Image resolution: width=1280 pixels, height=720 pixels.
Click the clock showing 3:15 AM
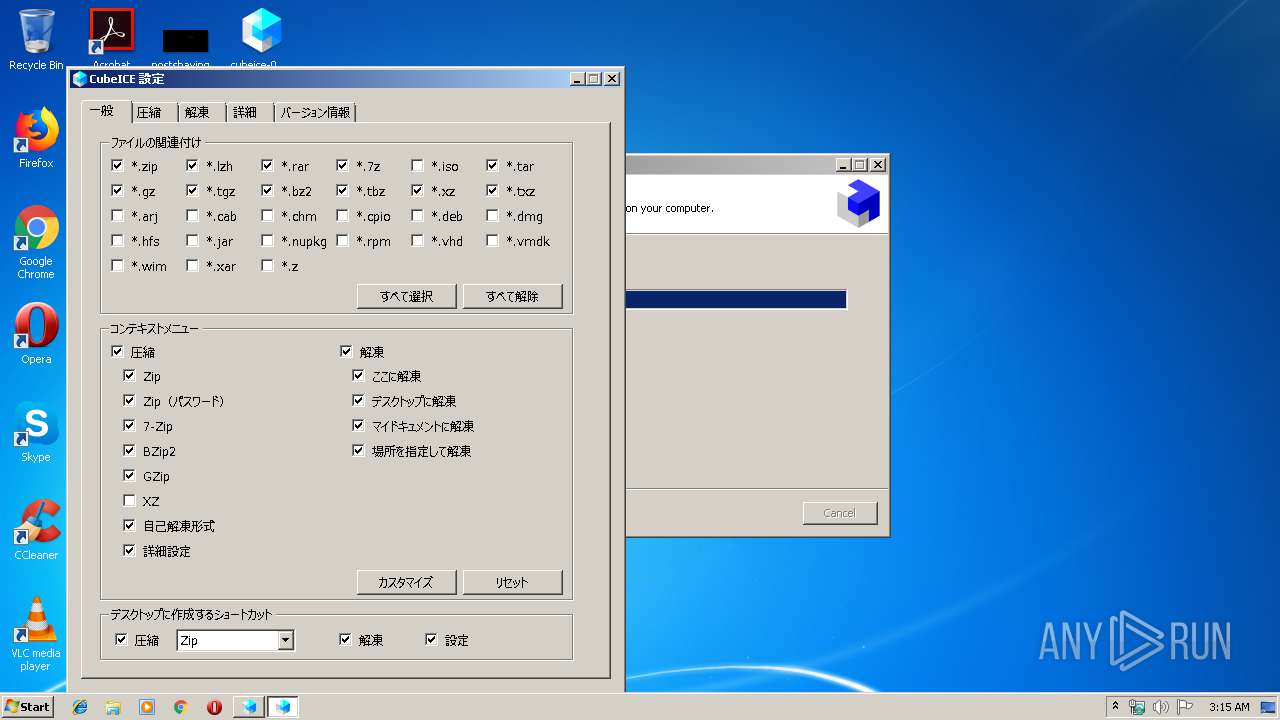[x=1229, y=707]
